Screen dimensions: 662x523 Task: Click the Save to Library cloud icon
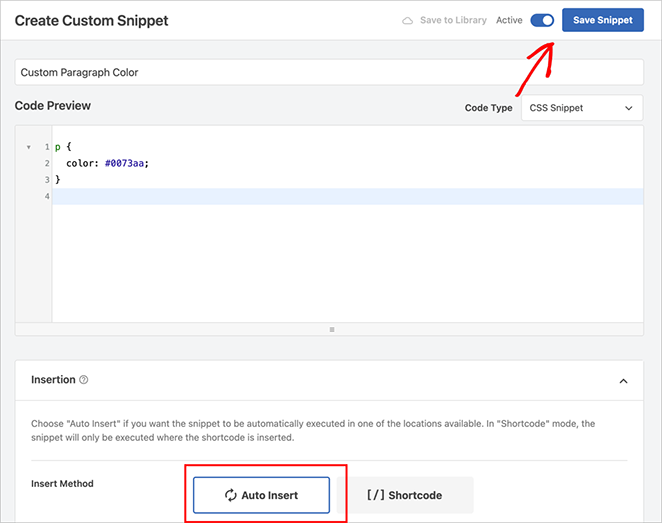point(407,21)
